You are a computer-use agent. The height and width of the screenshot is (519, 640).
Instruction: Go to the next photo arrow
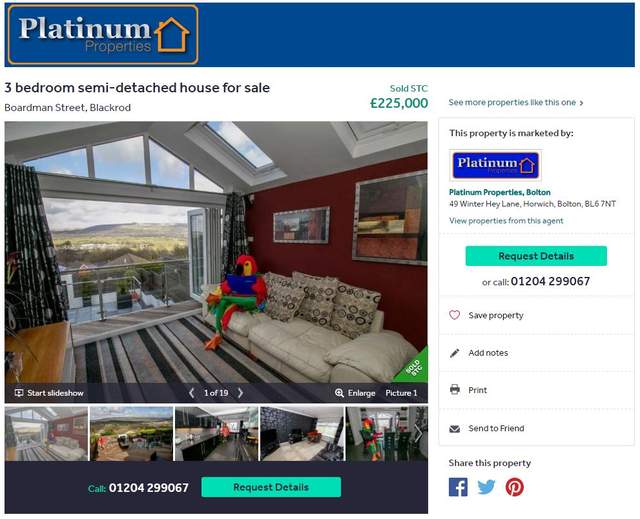coord(240,393)
